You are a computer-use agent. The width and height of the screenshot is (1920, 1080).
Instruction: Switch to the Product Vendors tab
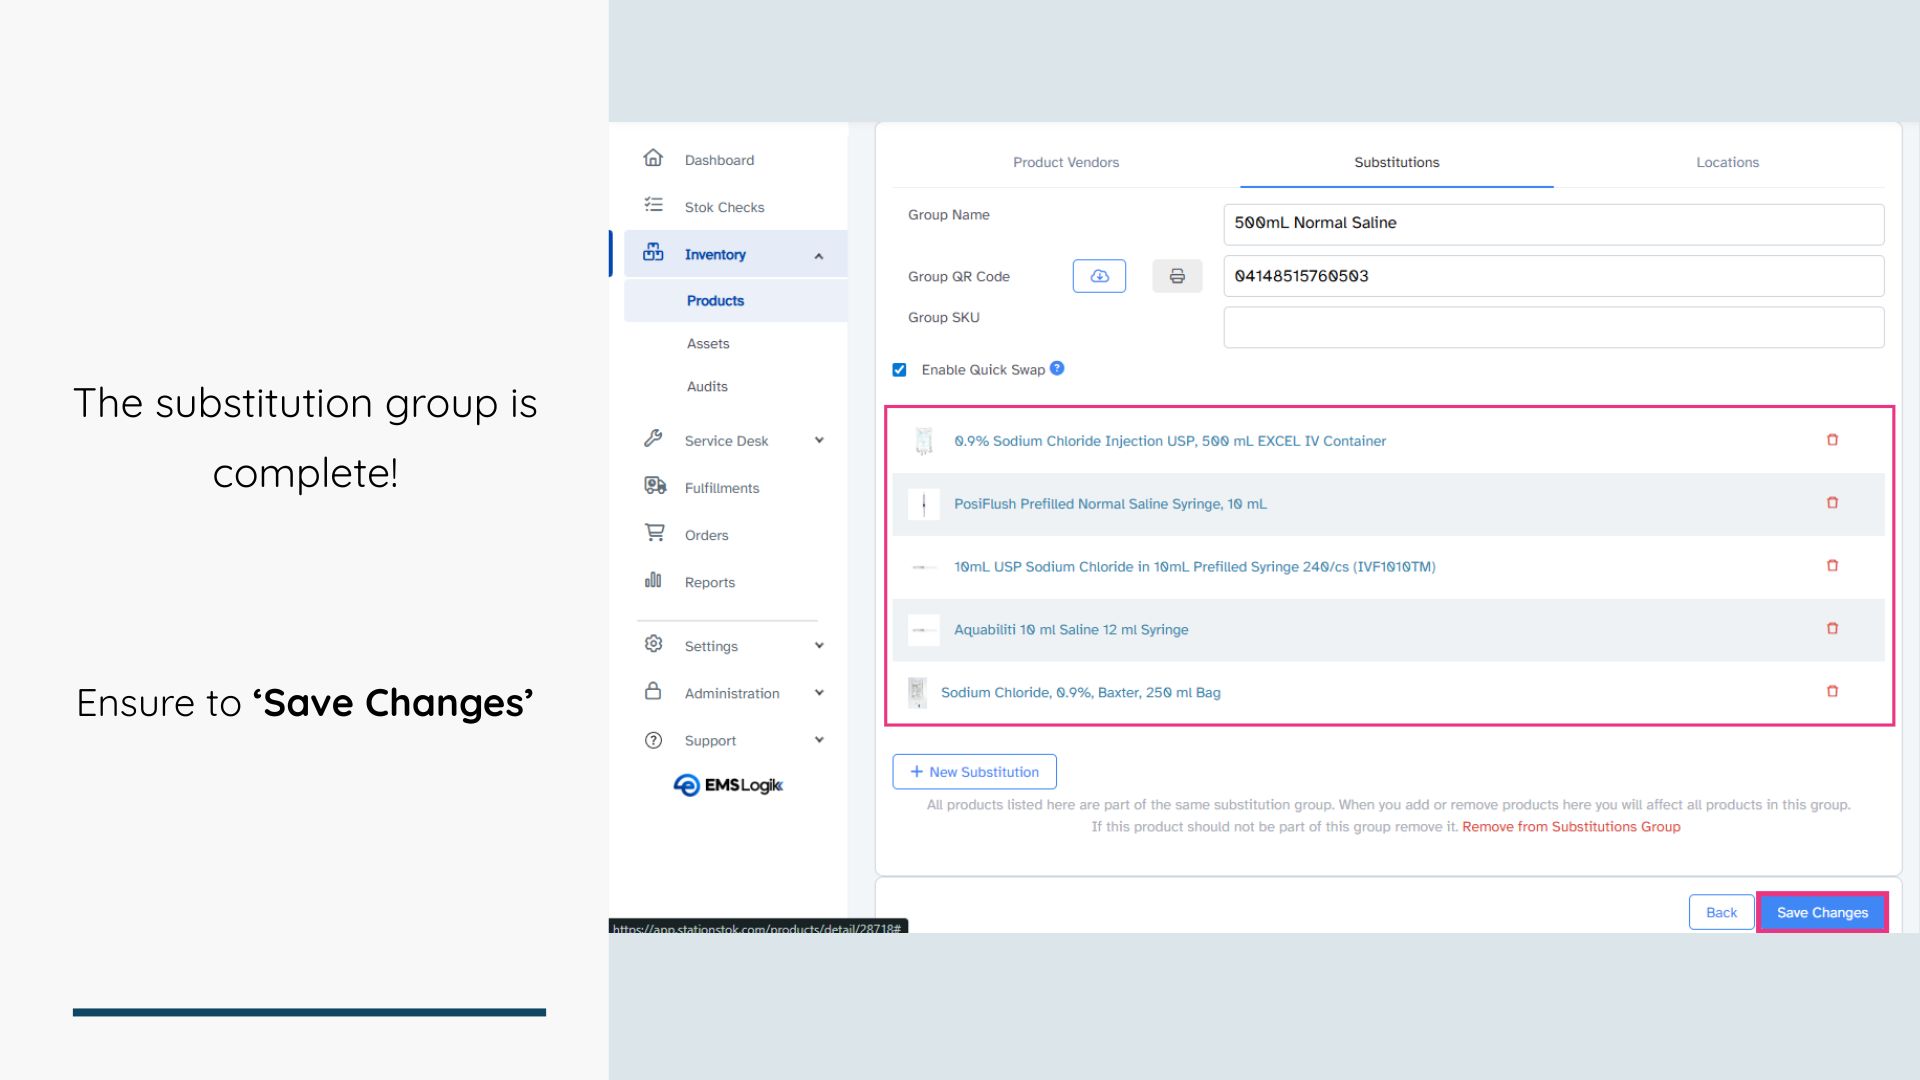(x=1065, y=162)
